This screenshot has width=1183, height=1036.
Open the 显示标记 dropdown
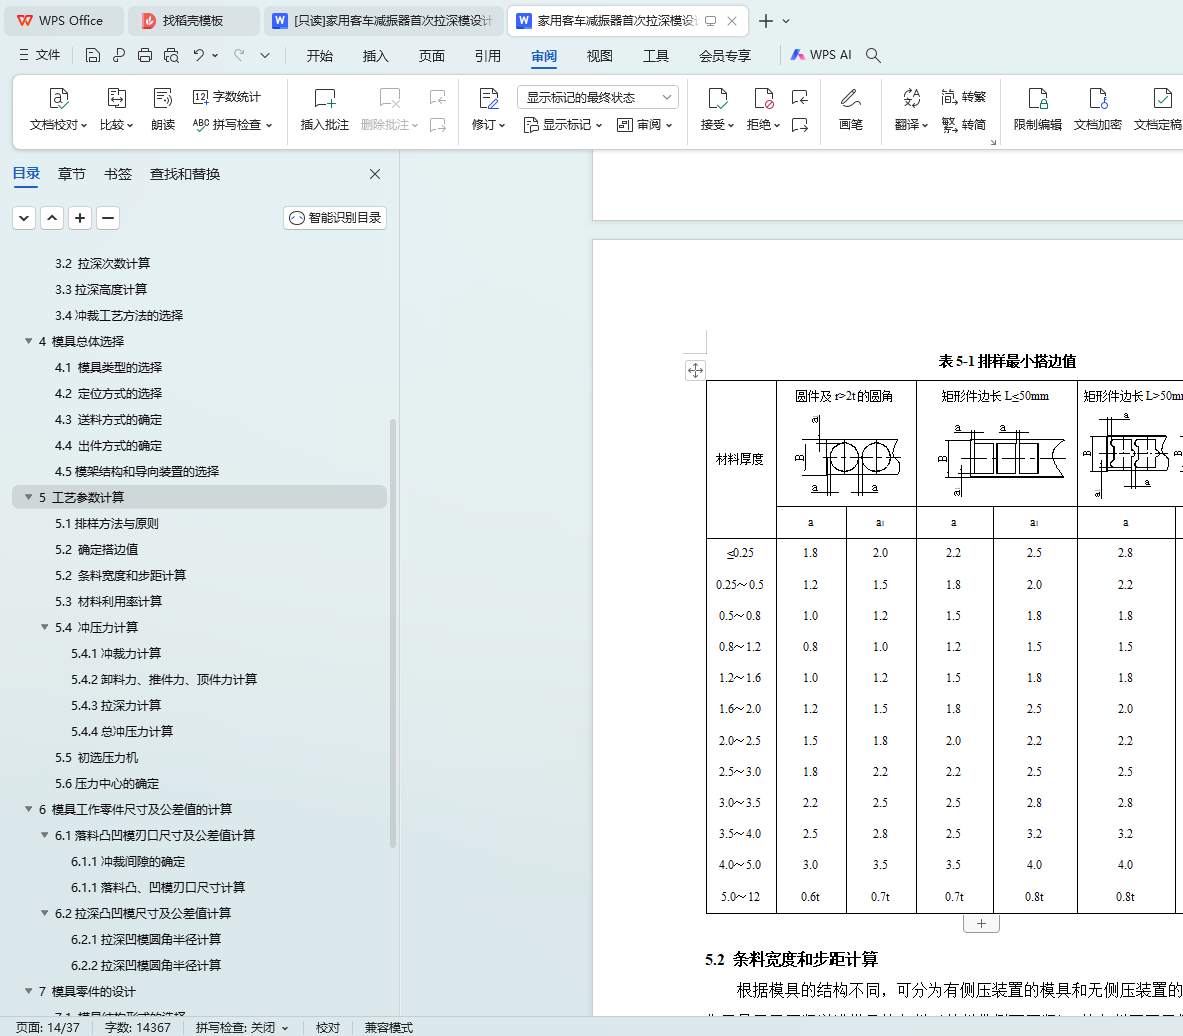(x=563, y=125)
